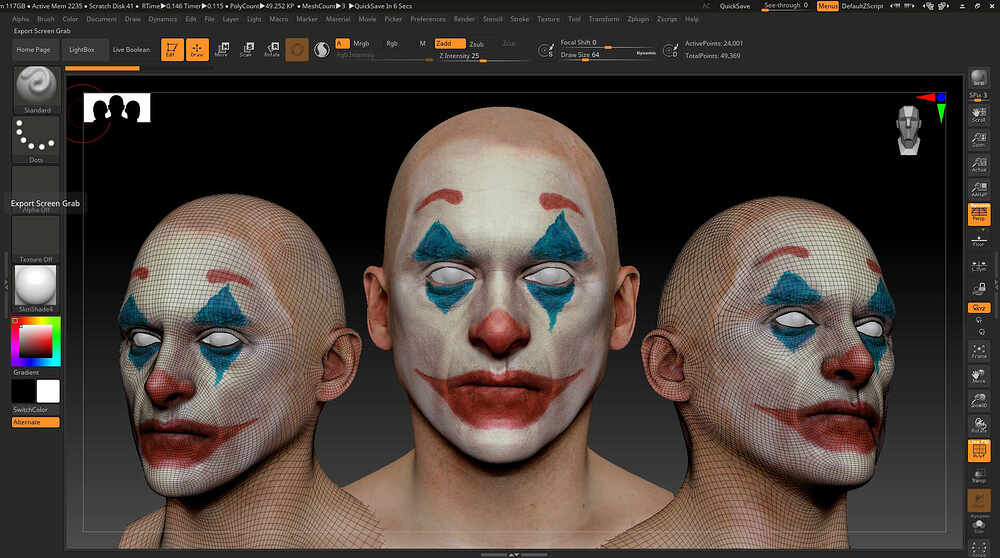Click the QuickSave button
1000x558 pixels.
[735, 6]
